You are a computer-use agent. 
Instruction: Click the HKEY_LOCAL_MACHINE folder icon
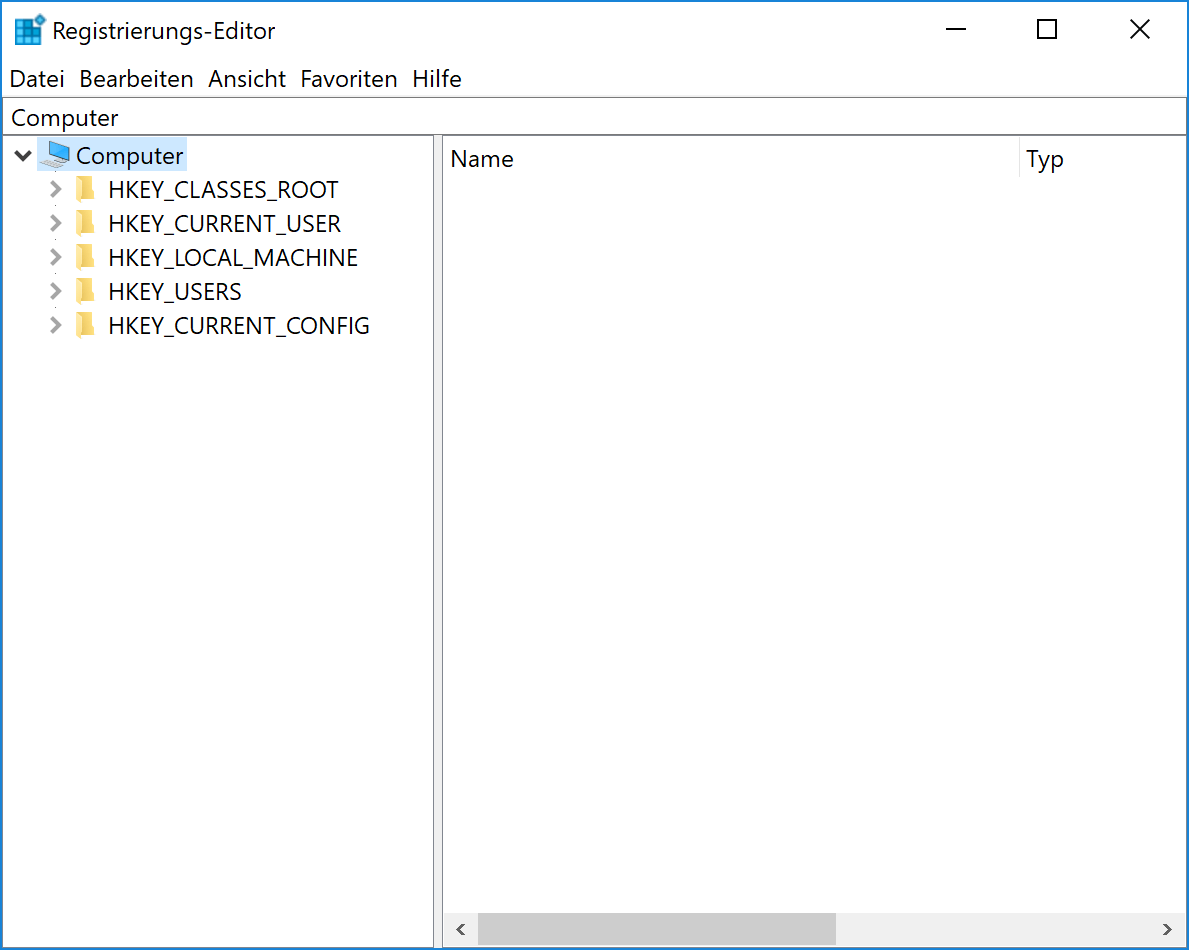click(x=86, y=258)
